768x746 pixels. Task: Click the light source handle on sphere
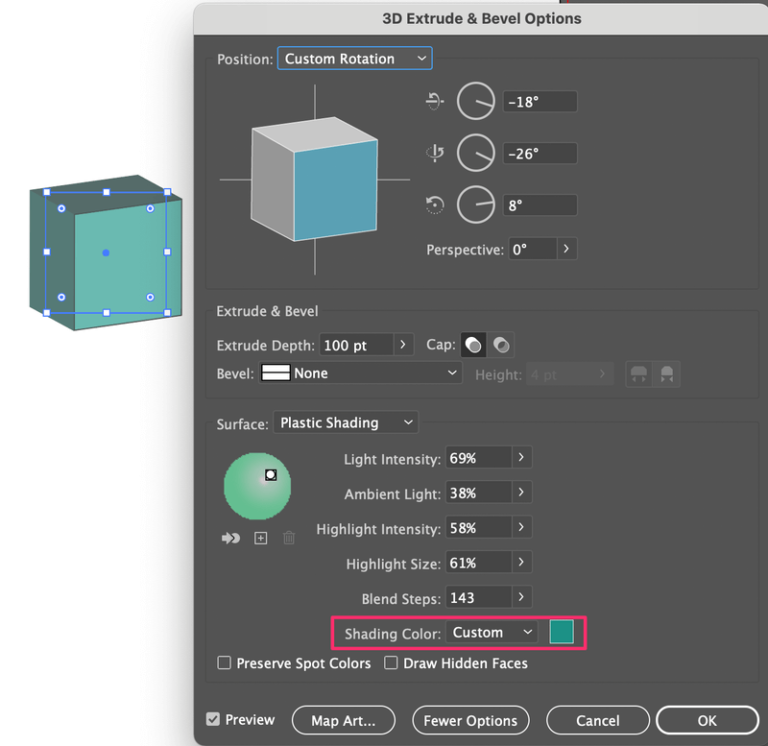pyautogui.click(x=270, y=475)
